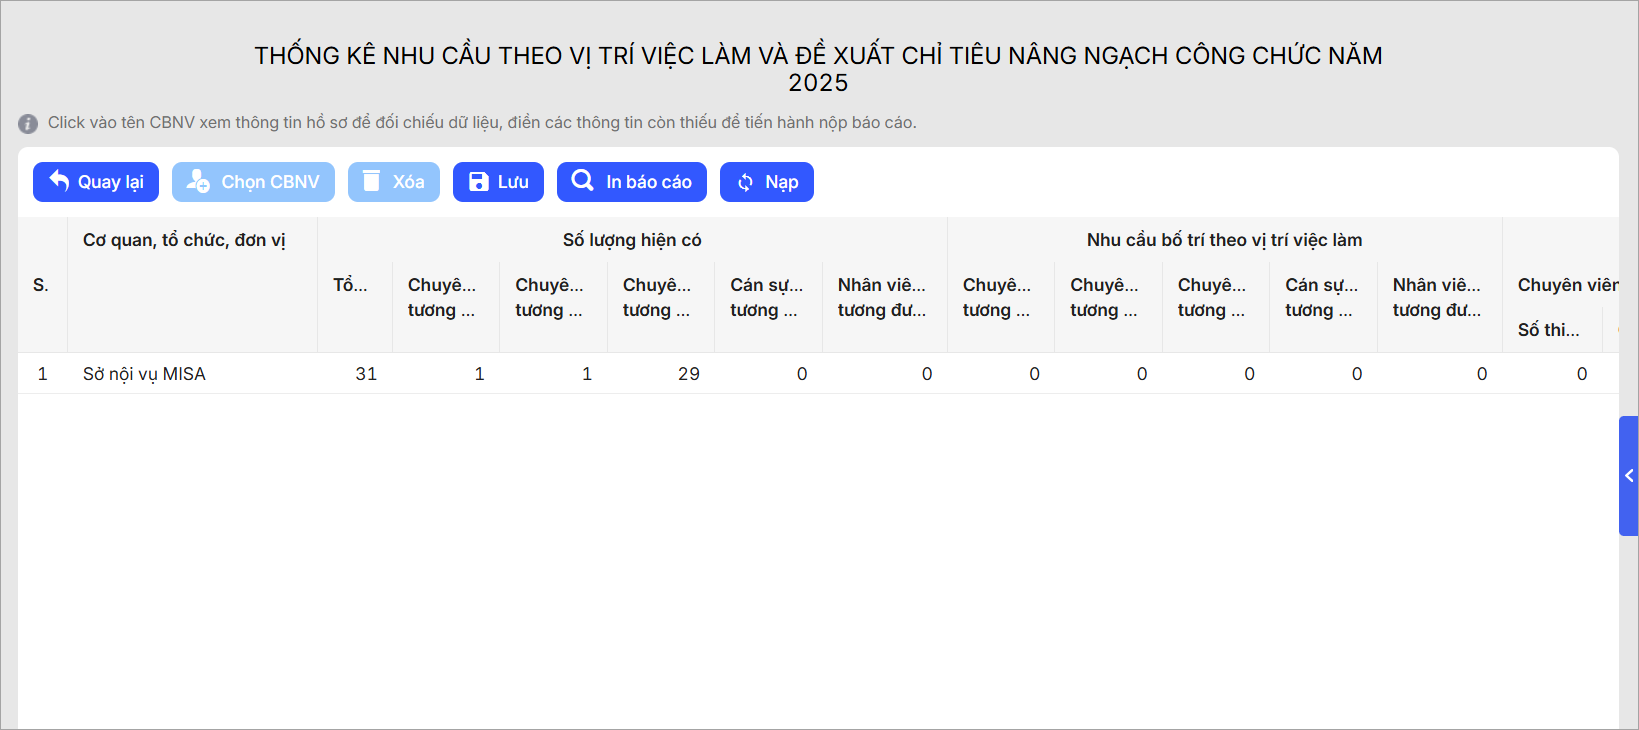Click the S. column header
1639x730 pixels.
click(41, 285)
